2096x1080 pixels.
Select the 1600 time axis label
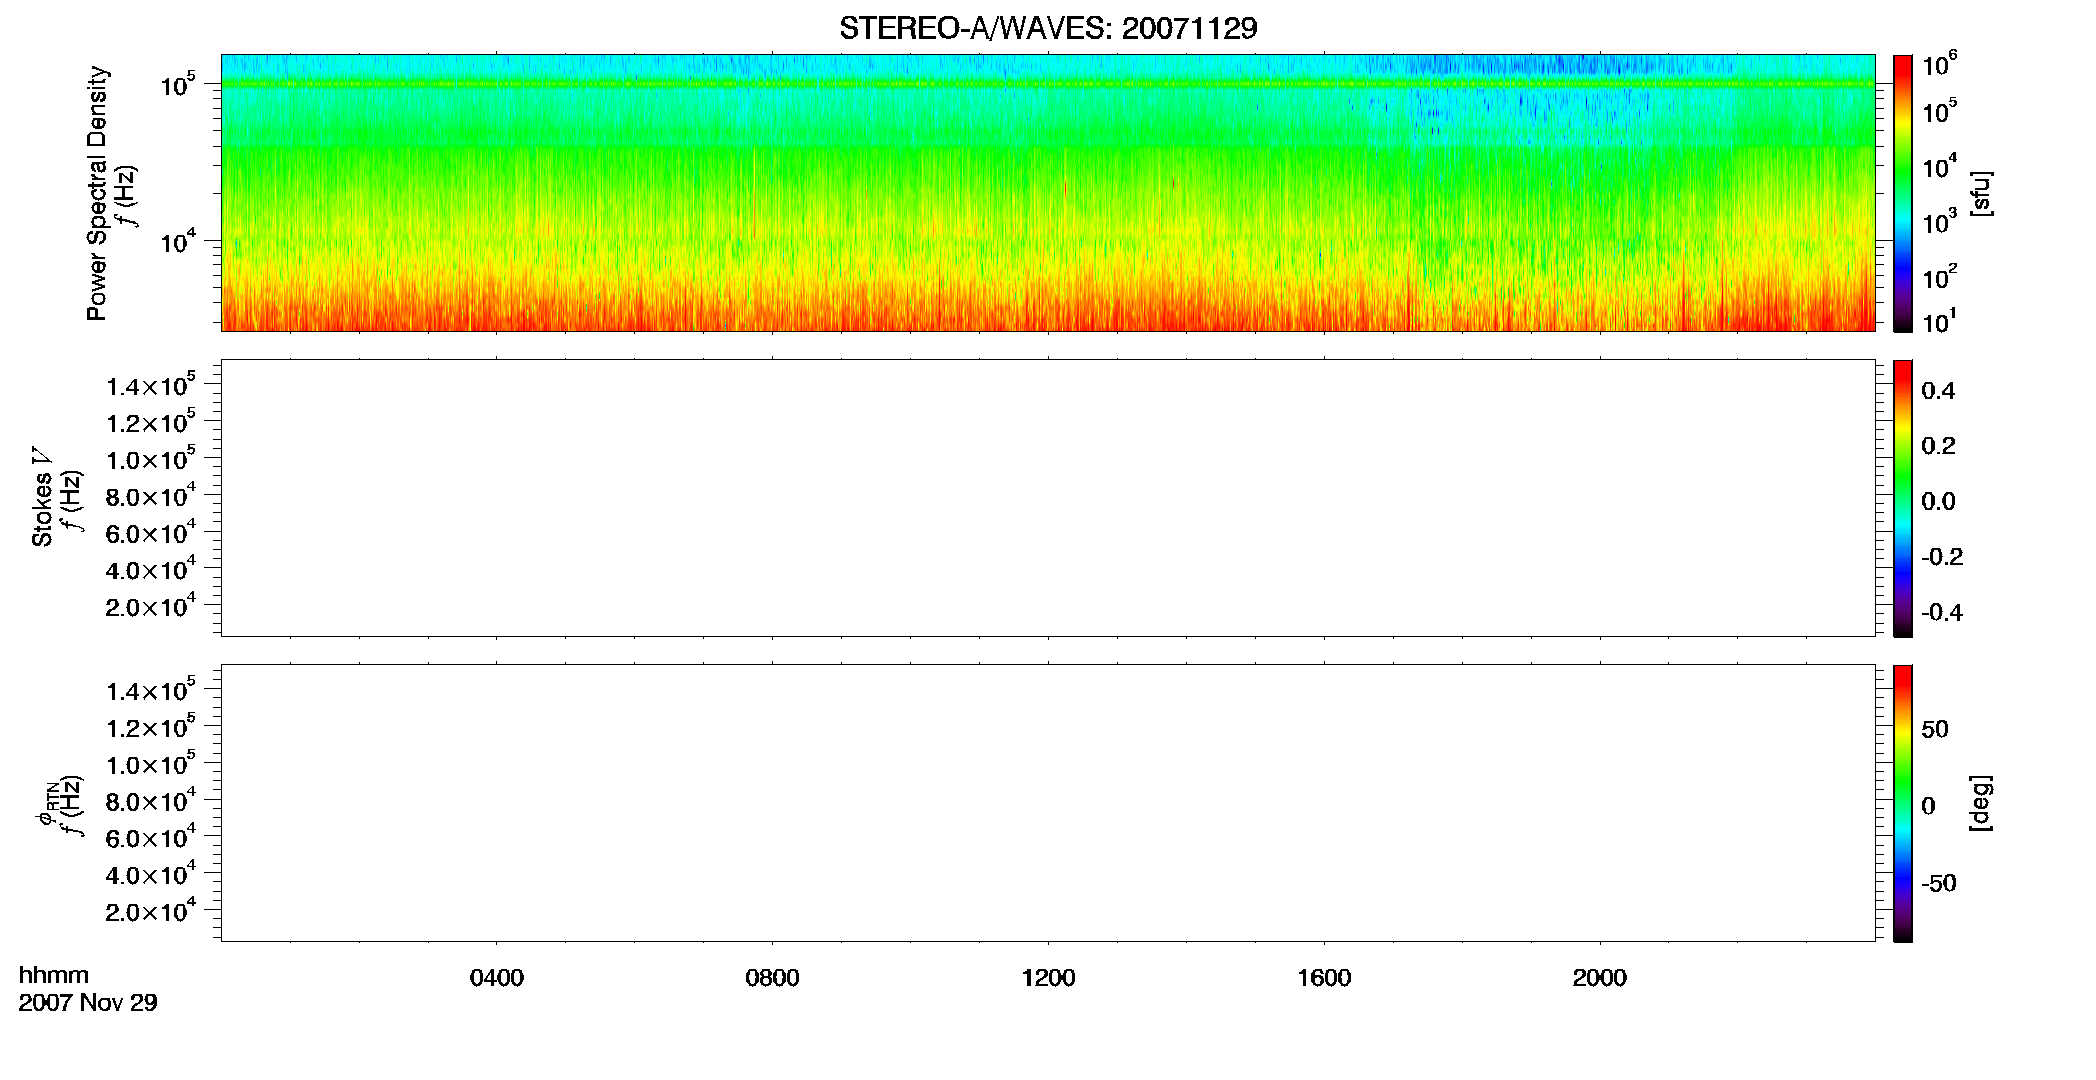coord(1324,978)
